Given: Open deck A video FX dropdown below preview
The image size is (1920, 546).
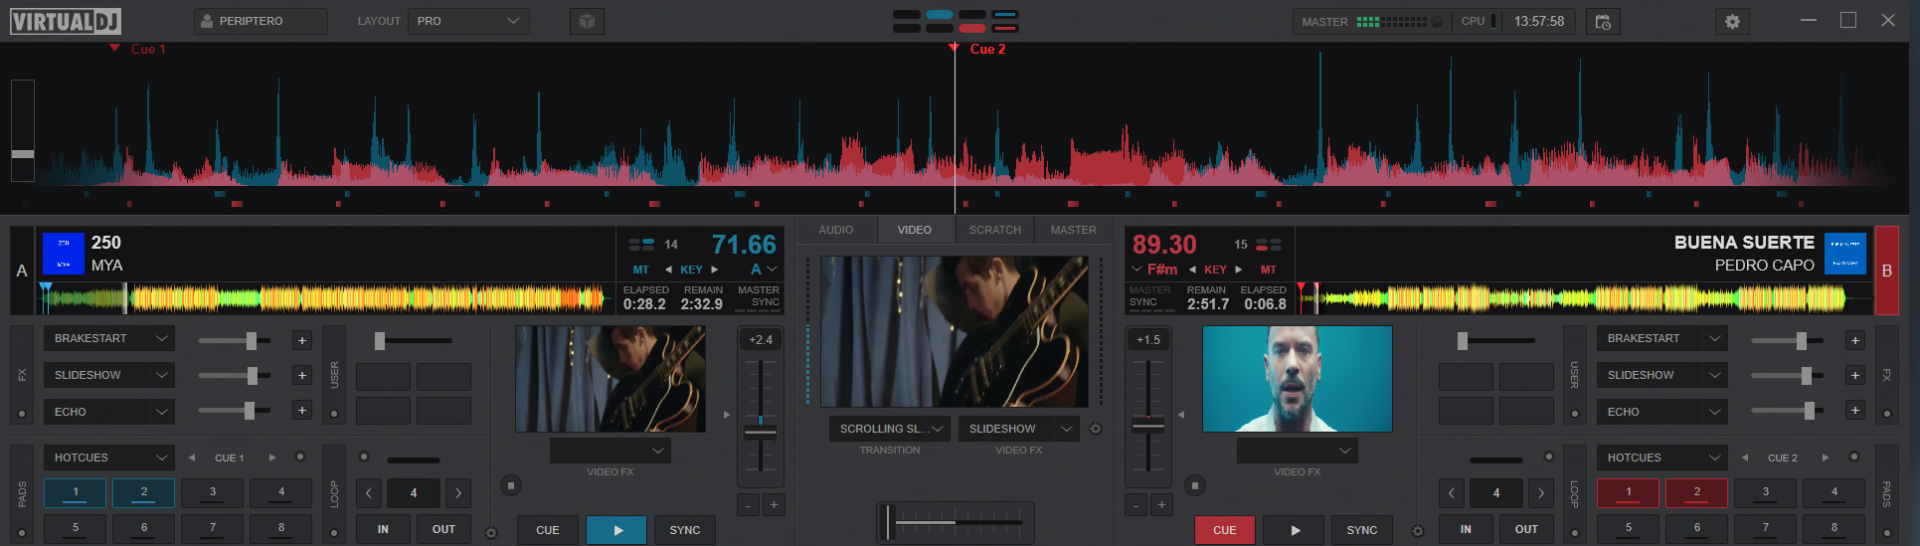Looking at the screenshot, I should (x=610, y=451).
